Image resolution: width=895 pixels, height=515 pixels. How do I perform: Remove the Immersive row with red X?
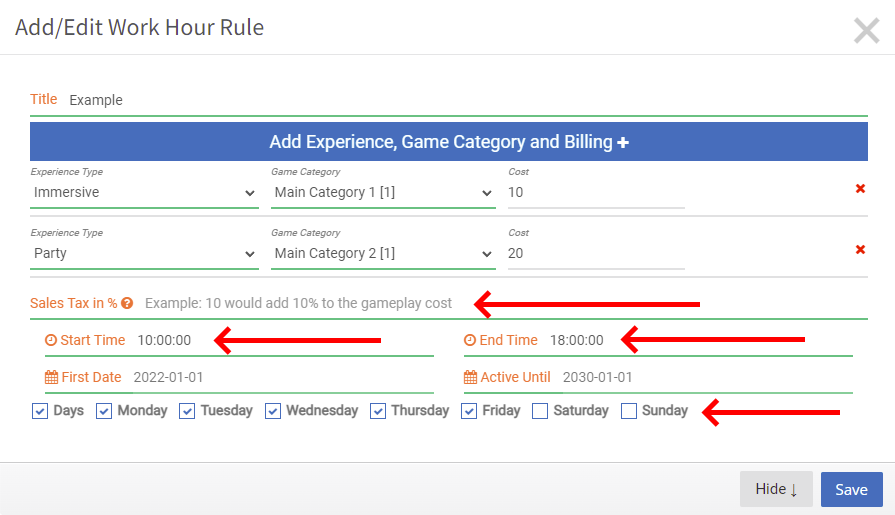click(860, 188)
